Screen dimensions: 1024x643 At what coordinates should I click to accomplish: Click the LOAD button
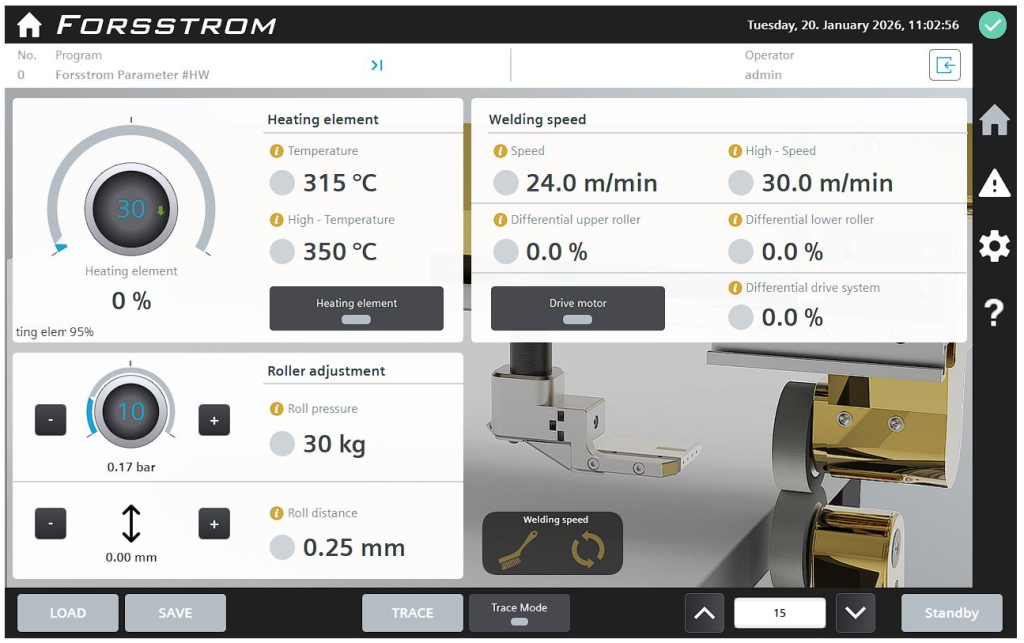tap(68, 613)
